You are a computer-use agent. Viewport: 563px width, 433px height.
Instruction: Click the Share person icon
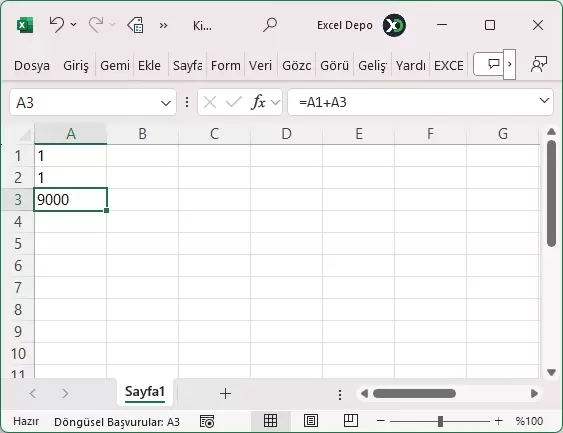539,65
